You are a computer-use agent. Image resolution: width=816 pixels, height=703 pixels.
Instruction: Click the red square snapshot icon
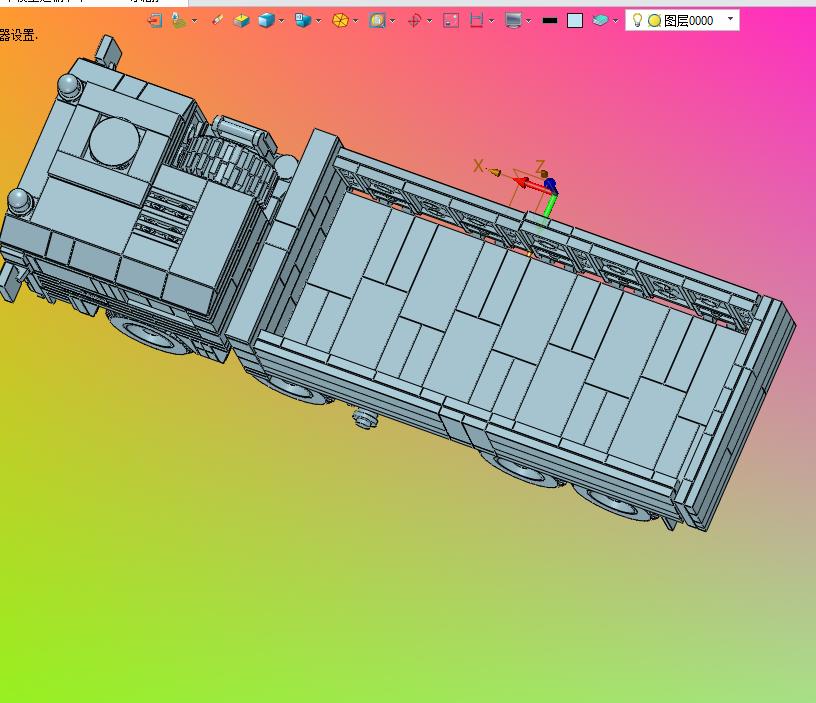(x=451, y=21)
